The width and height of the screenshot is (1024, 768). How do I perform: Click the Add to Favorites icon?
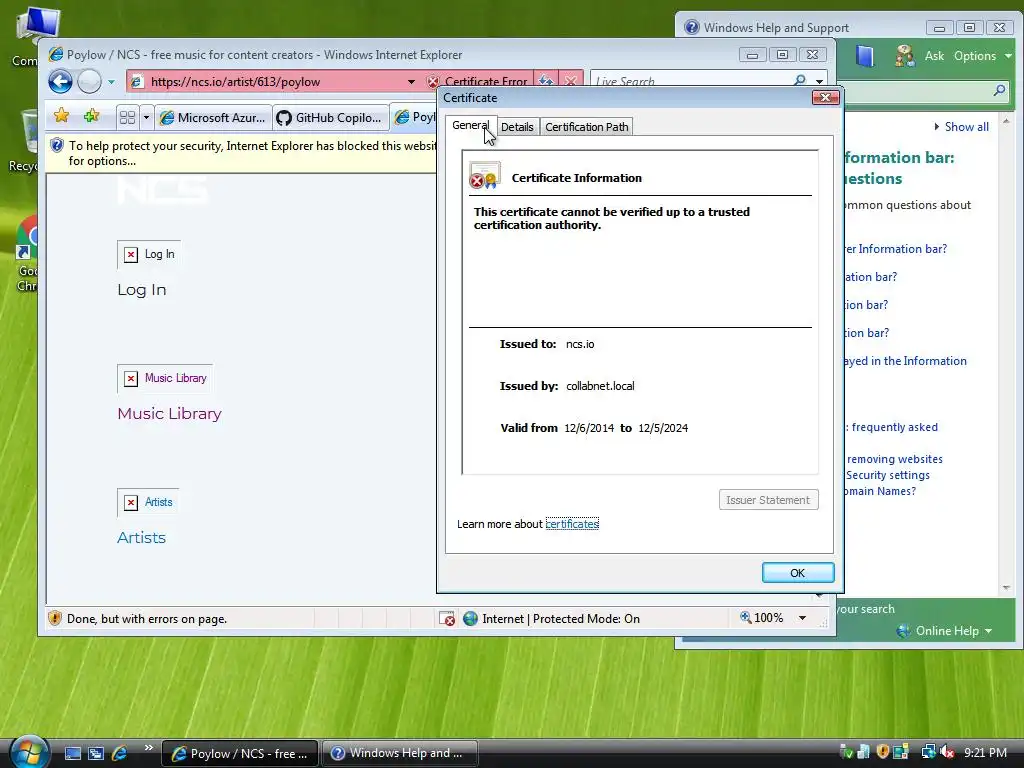[x=91, y=116]
